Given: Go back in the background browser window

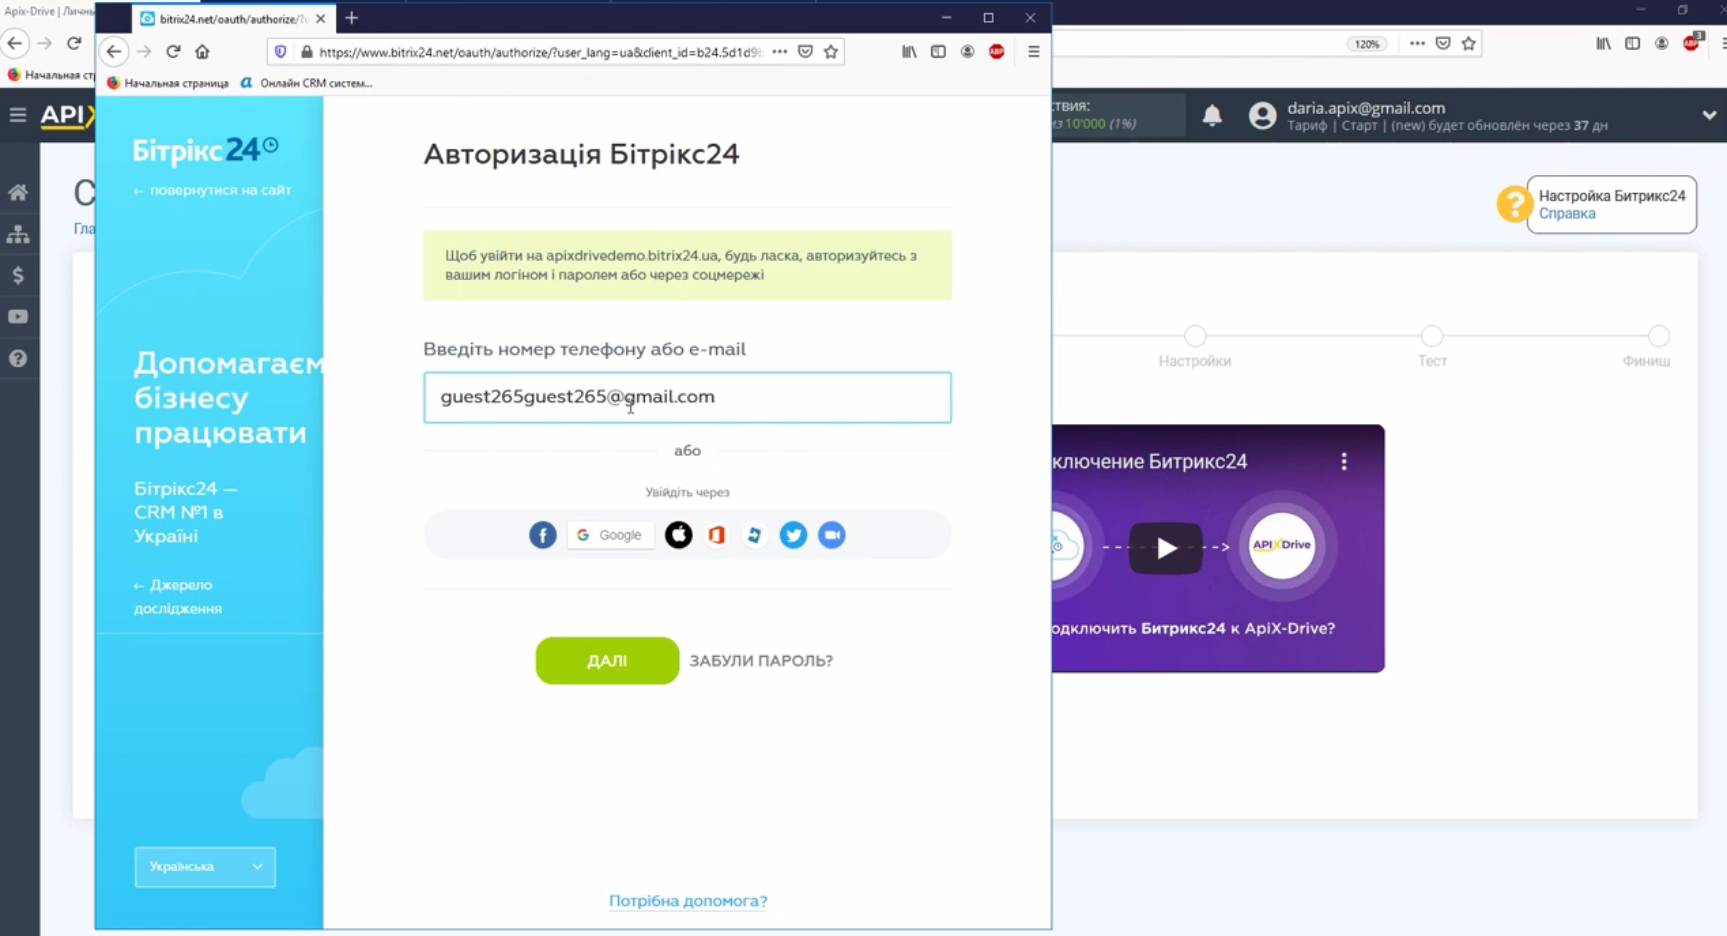Looking at the screenshot, I should [x=15, y=43].
